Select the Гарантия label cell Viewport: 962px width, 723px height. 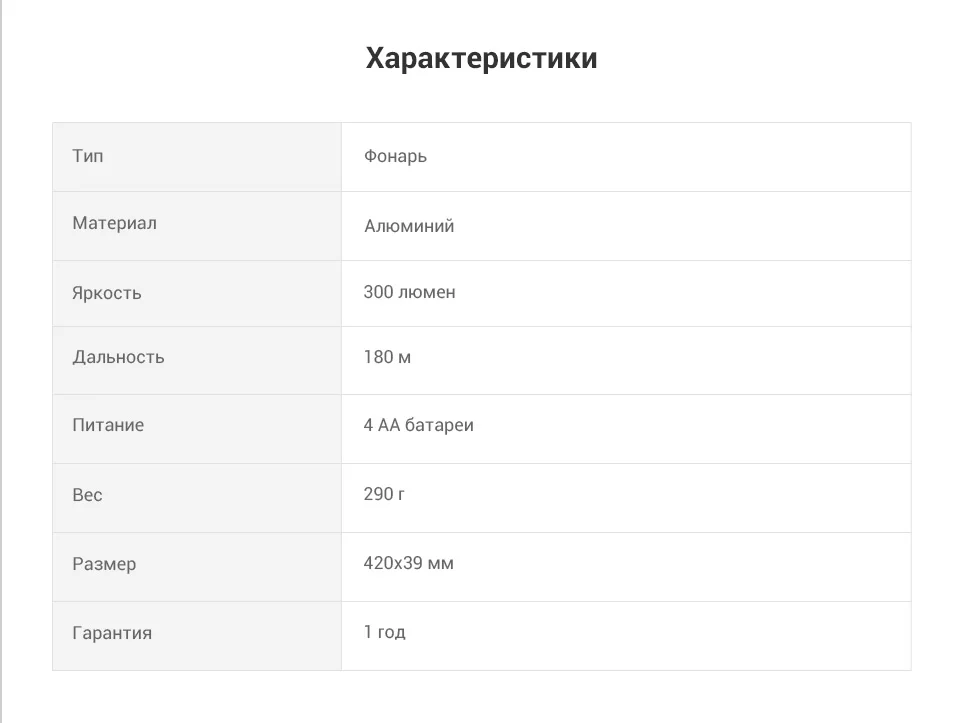point(197,636)
